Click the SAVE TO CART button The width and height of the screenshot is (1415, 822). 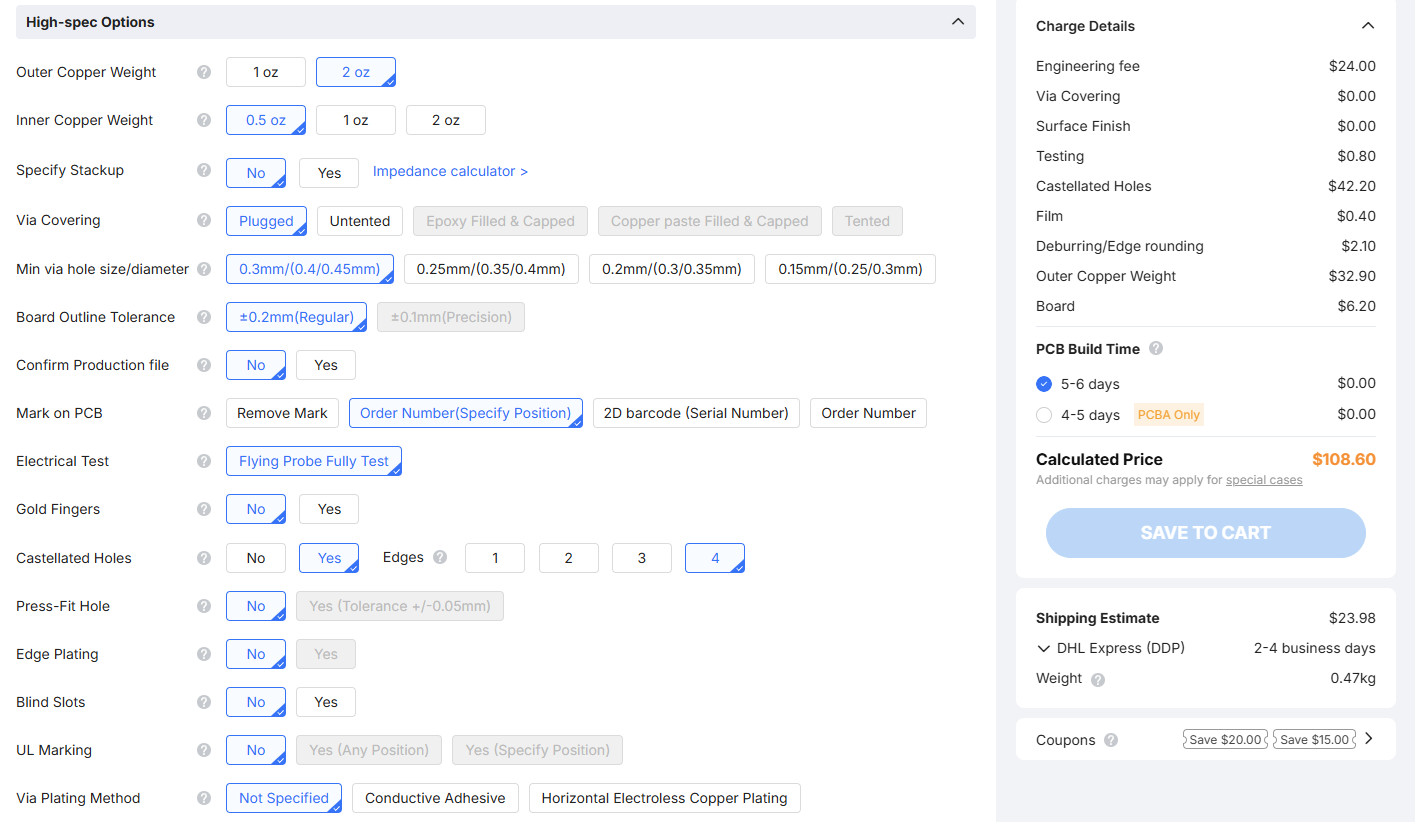point(1205,533)
